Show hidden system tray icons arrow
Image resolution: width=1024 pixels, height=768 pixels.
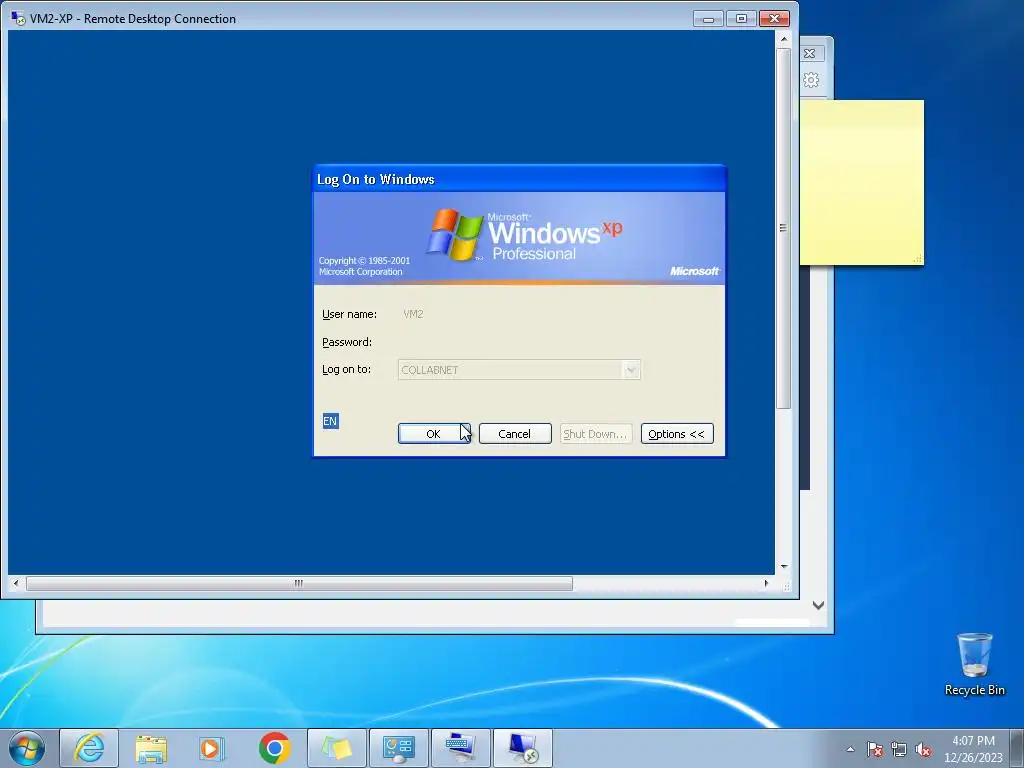[x=850, y=749]
